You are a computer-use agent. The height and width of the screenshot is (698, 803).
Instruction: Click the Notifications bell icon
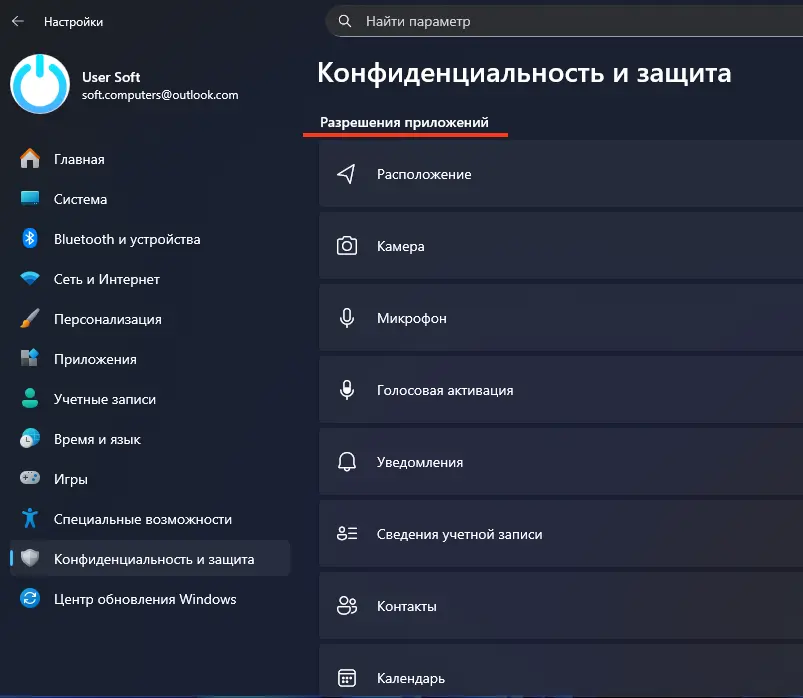pos(347,462)
